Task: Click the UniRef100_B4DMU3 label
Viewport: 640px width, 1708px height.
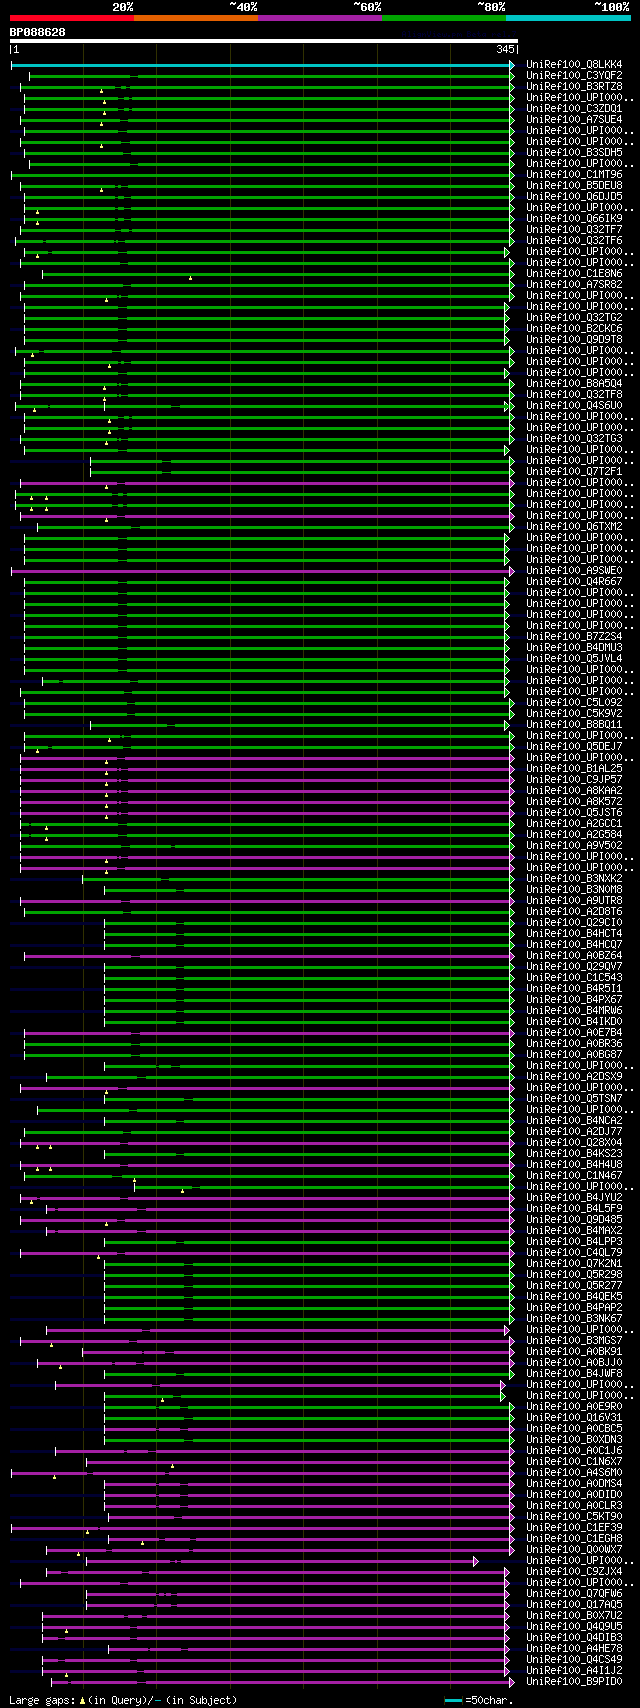Action: [574, 648]
